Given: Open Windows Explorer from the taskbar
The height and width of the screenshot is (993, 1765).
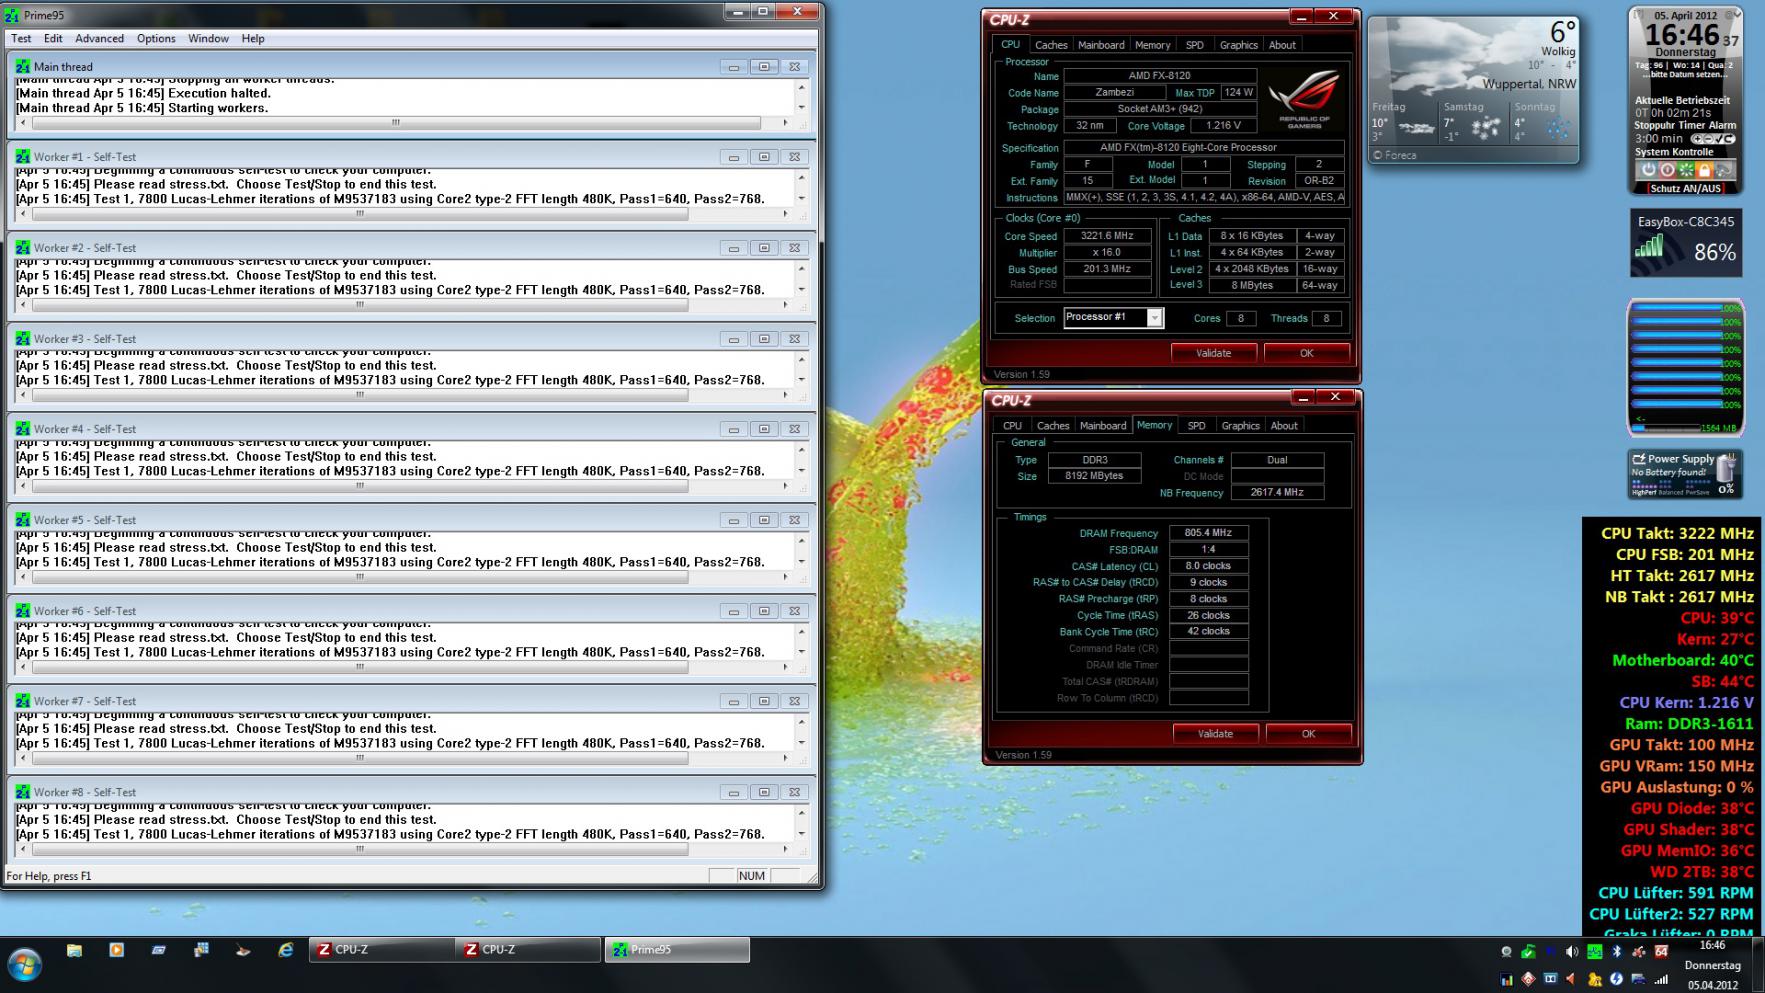Looking at the screenshot, I should click(74, 950).
